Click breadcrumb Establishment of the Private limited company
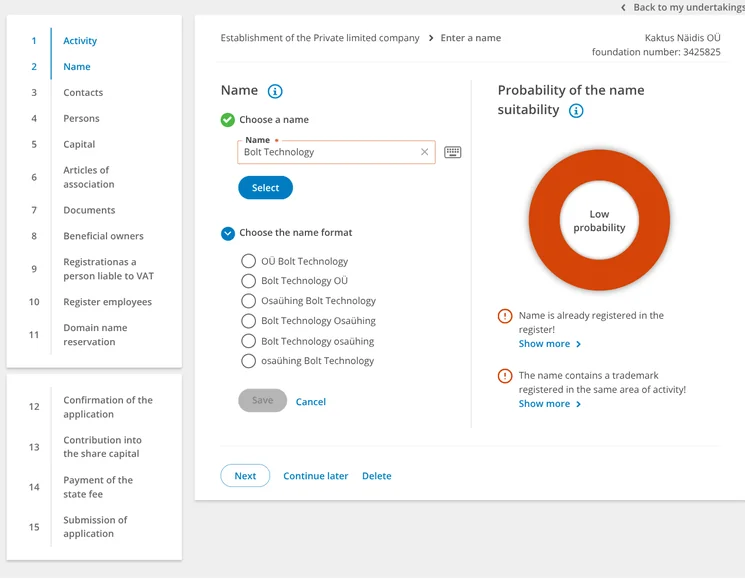Image resolution: width=745 pixels, height=581 pixels. coord(320,38)
